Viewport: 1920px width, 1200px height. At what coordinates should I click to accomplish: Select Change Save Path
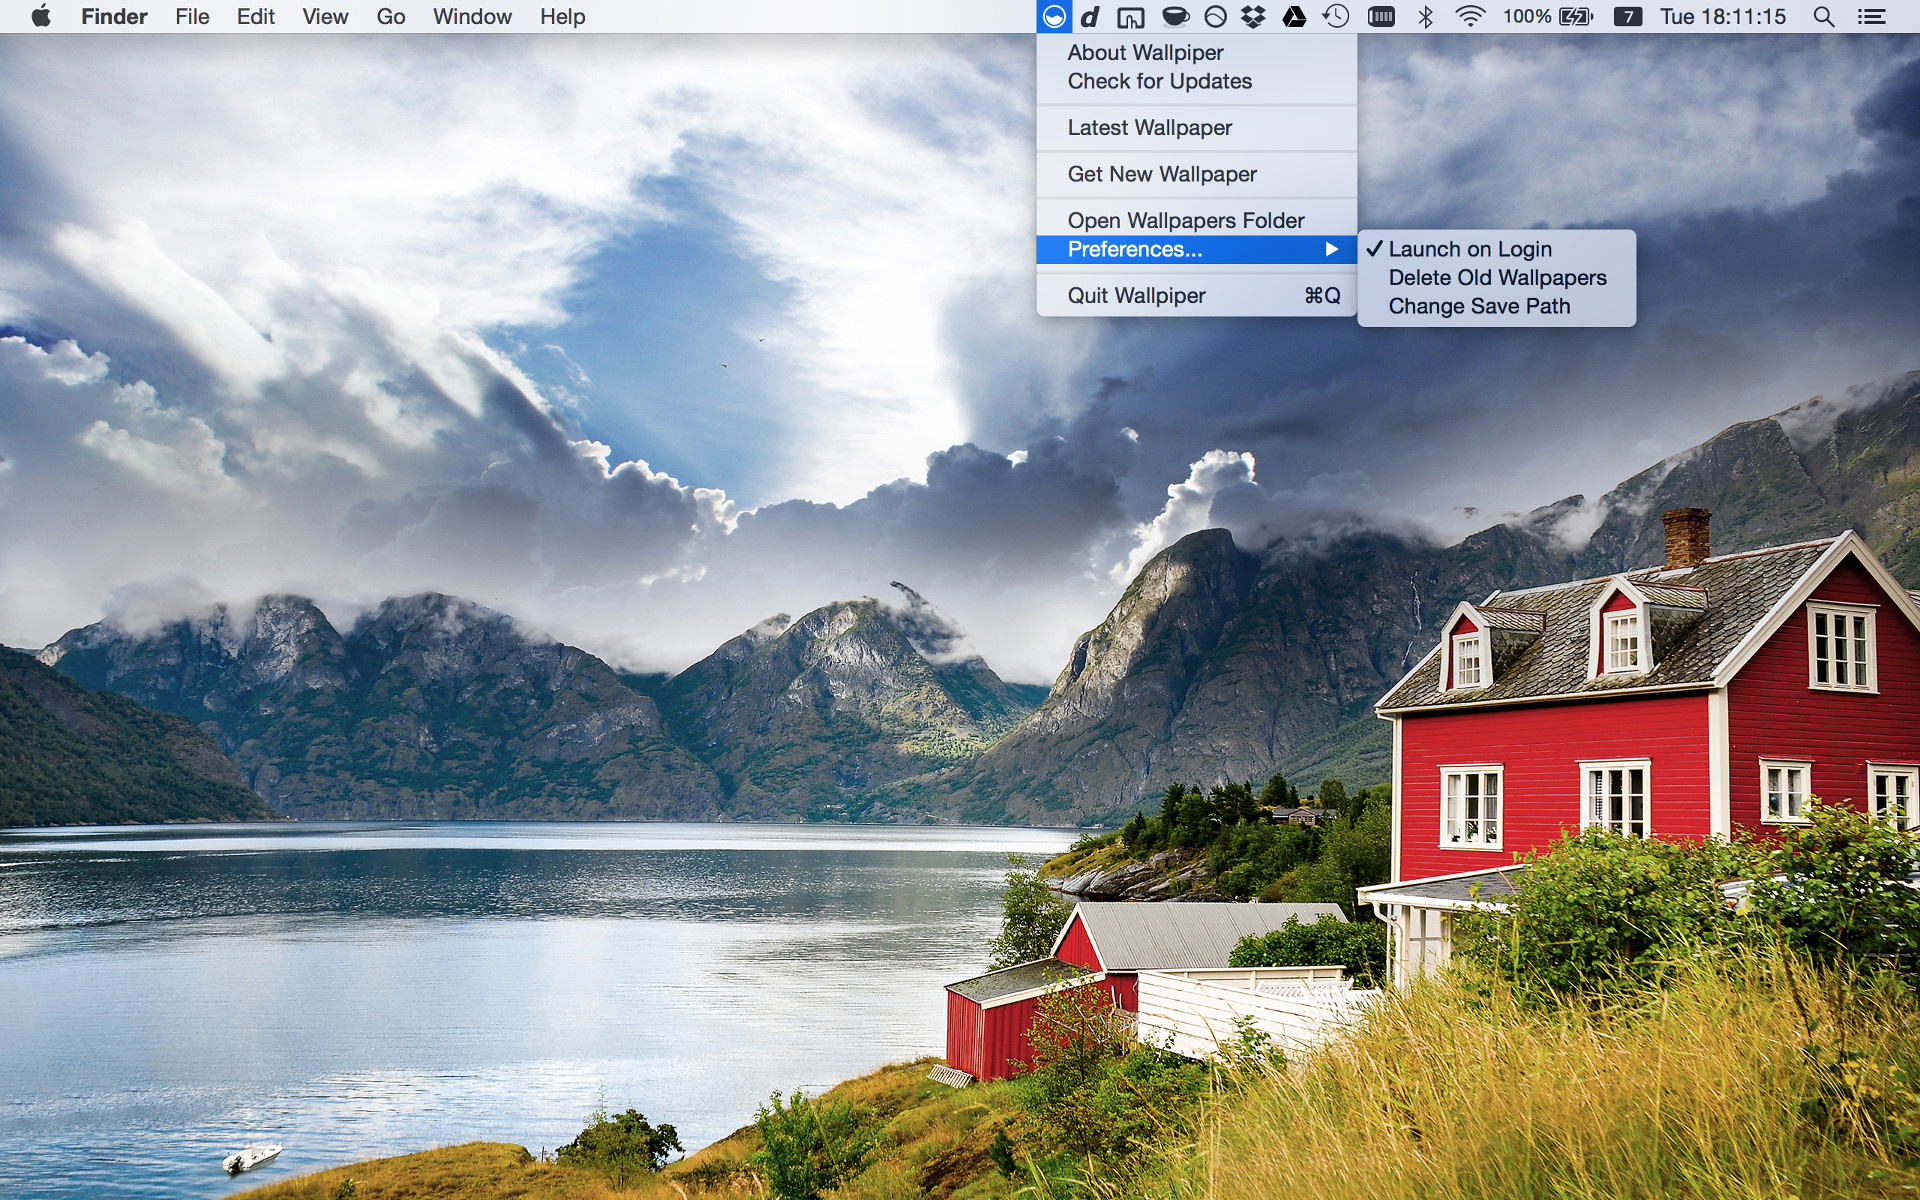[x=1479, y=307]
